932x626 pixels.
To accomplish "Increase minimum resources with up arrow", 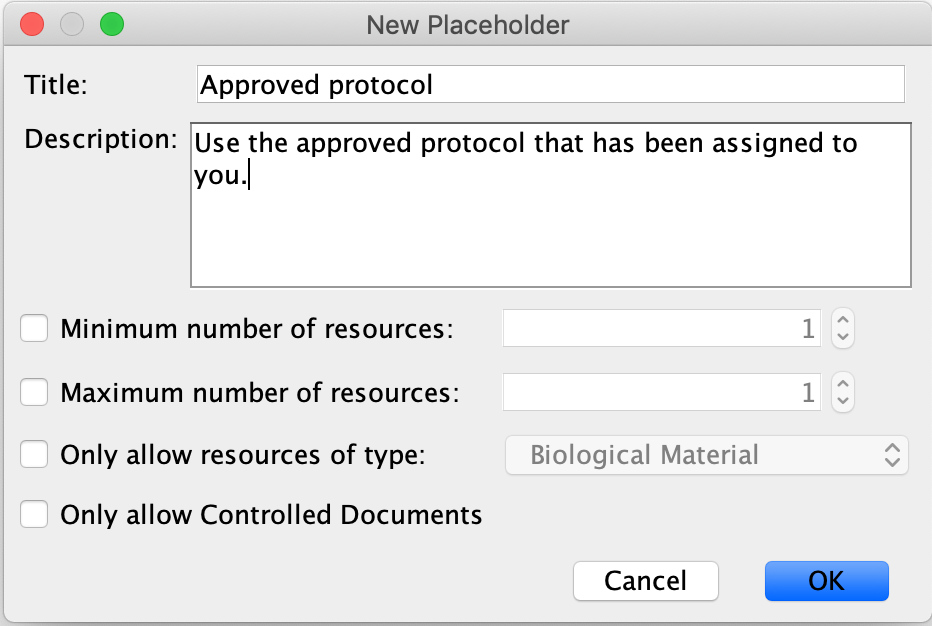I will point(843,320).
